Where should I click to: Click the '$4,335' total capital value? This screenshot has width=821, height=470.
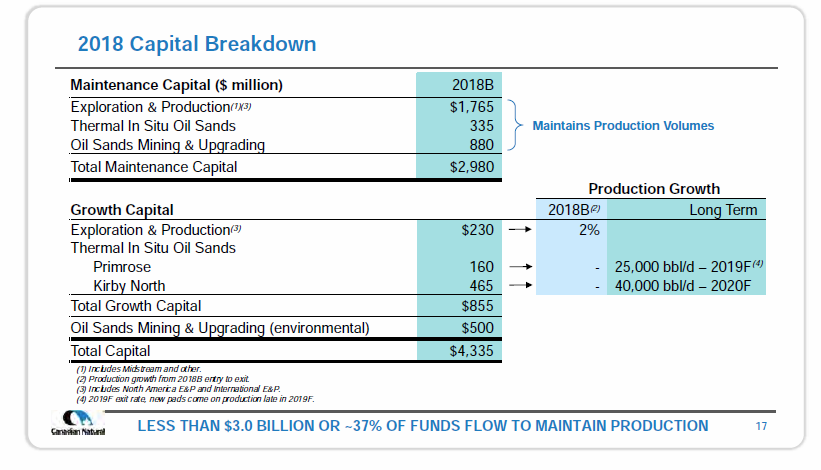point(471,351)
